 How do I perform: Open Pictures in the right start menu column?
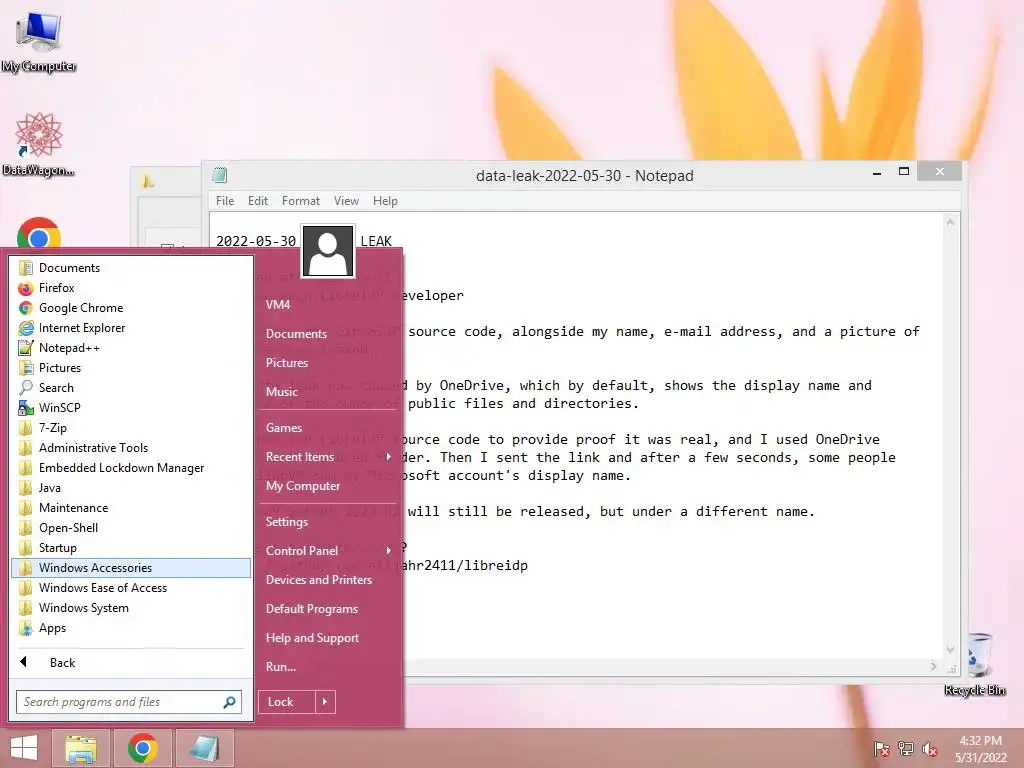pos(328,362)
